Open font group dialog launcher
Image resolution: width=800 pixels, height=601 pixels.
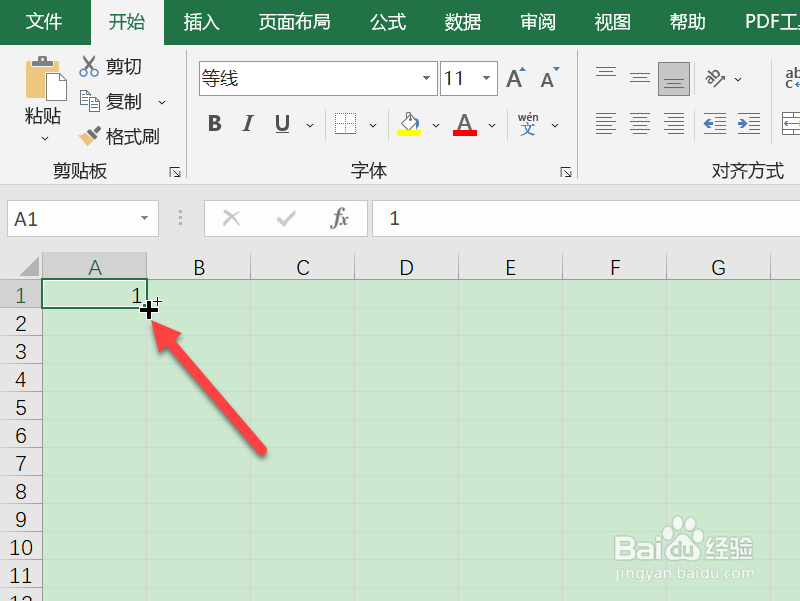click(565, 172)
